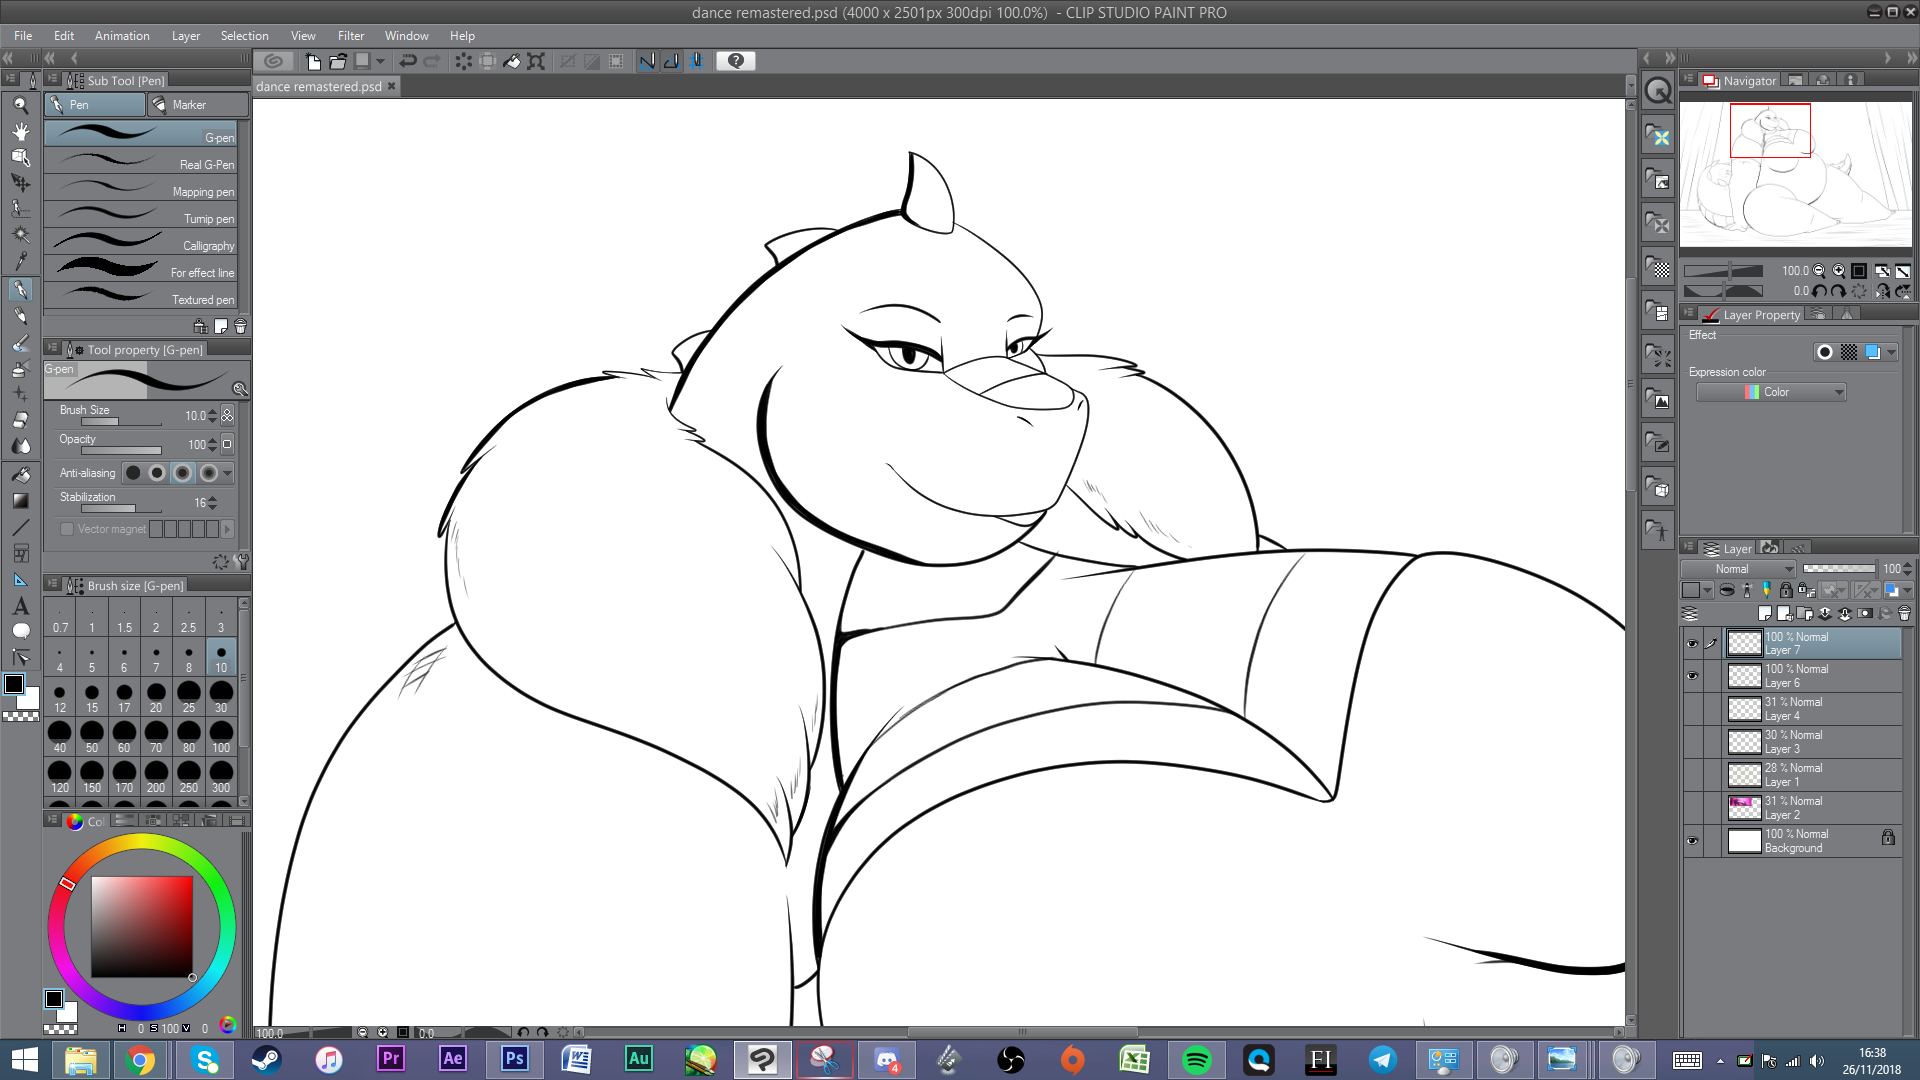Click the saturation square in the color wheel
Screen dimensions: 1920x1080
pyautogui.click(x=141, y=927)
